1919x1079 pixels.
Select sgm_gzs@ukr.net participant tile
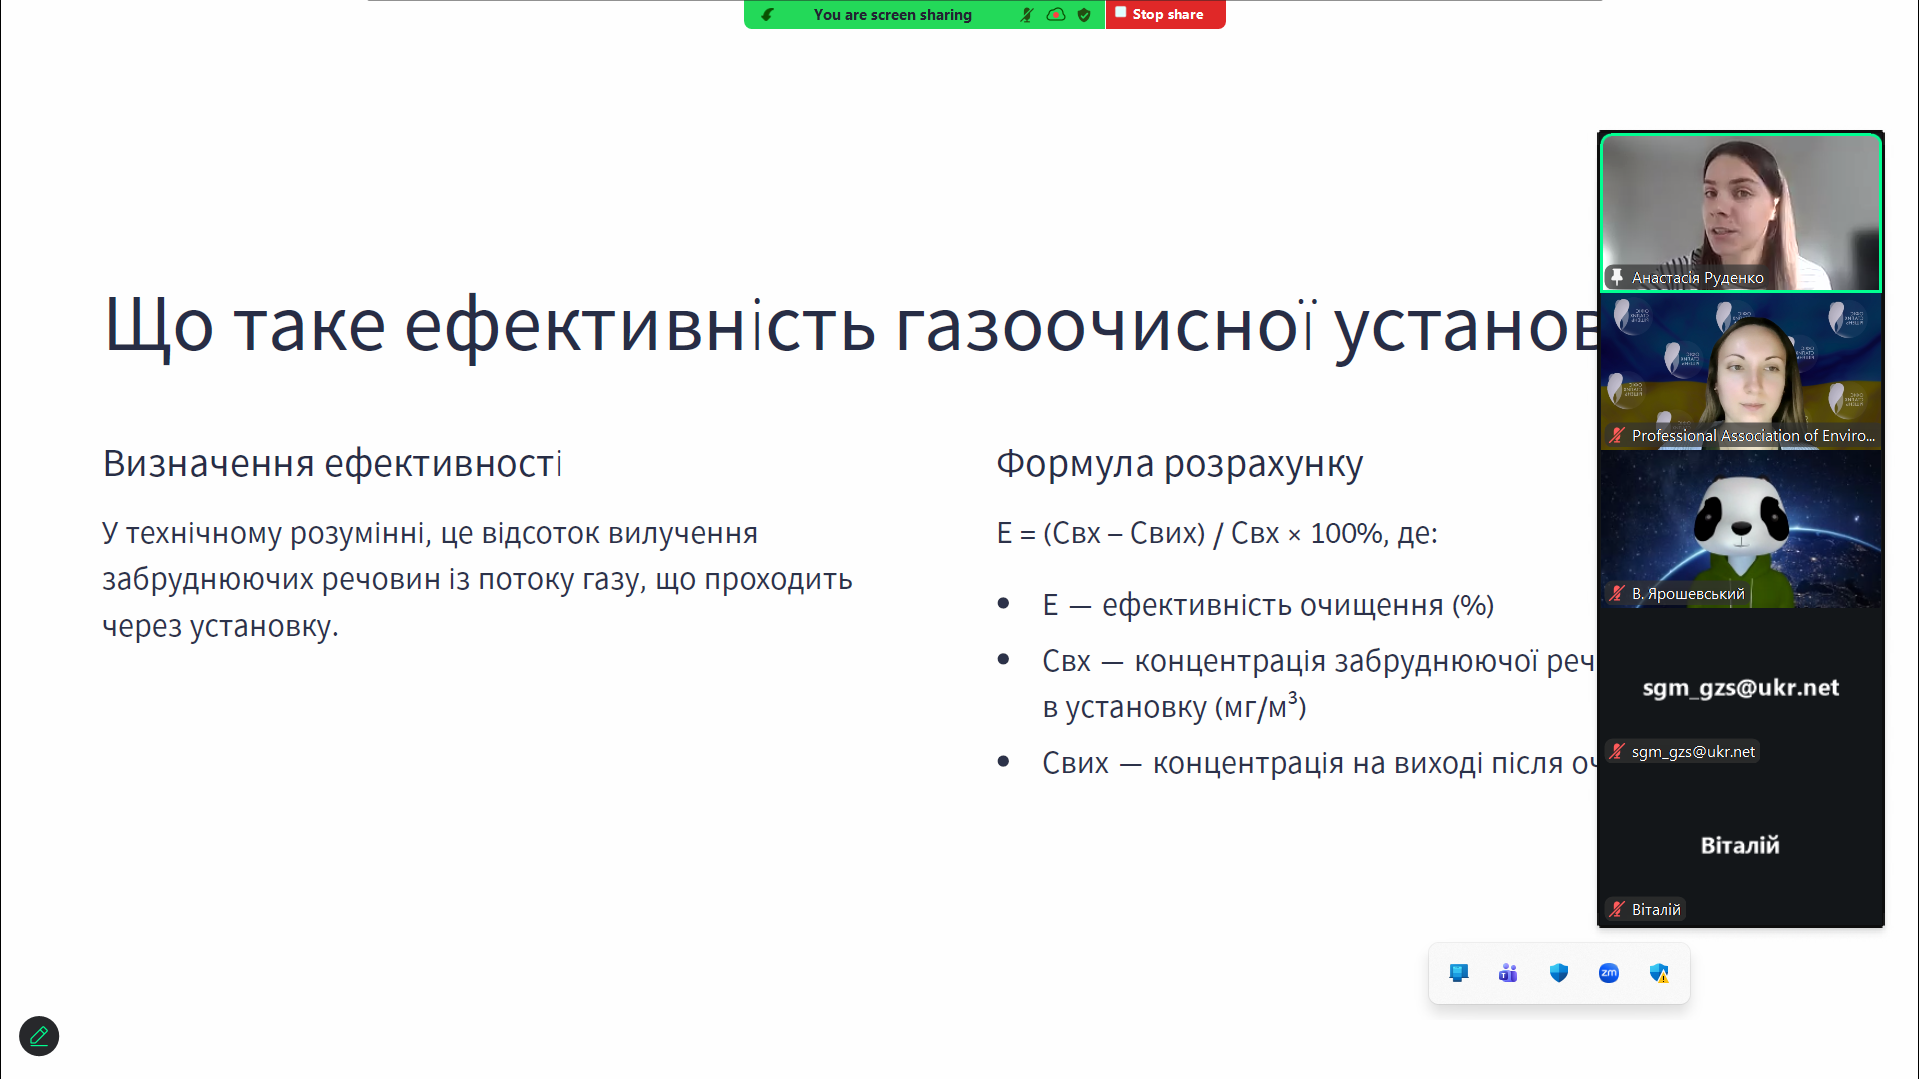coord(1740,688)
